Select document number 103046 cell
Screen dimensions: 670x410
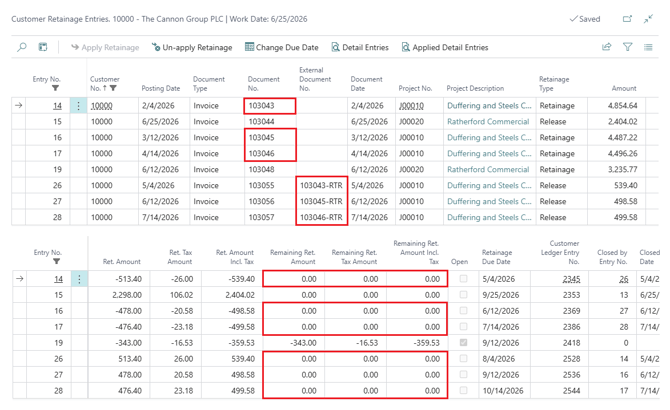pyautogui.click(x=270, y=153)
